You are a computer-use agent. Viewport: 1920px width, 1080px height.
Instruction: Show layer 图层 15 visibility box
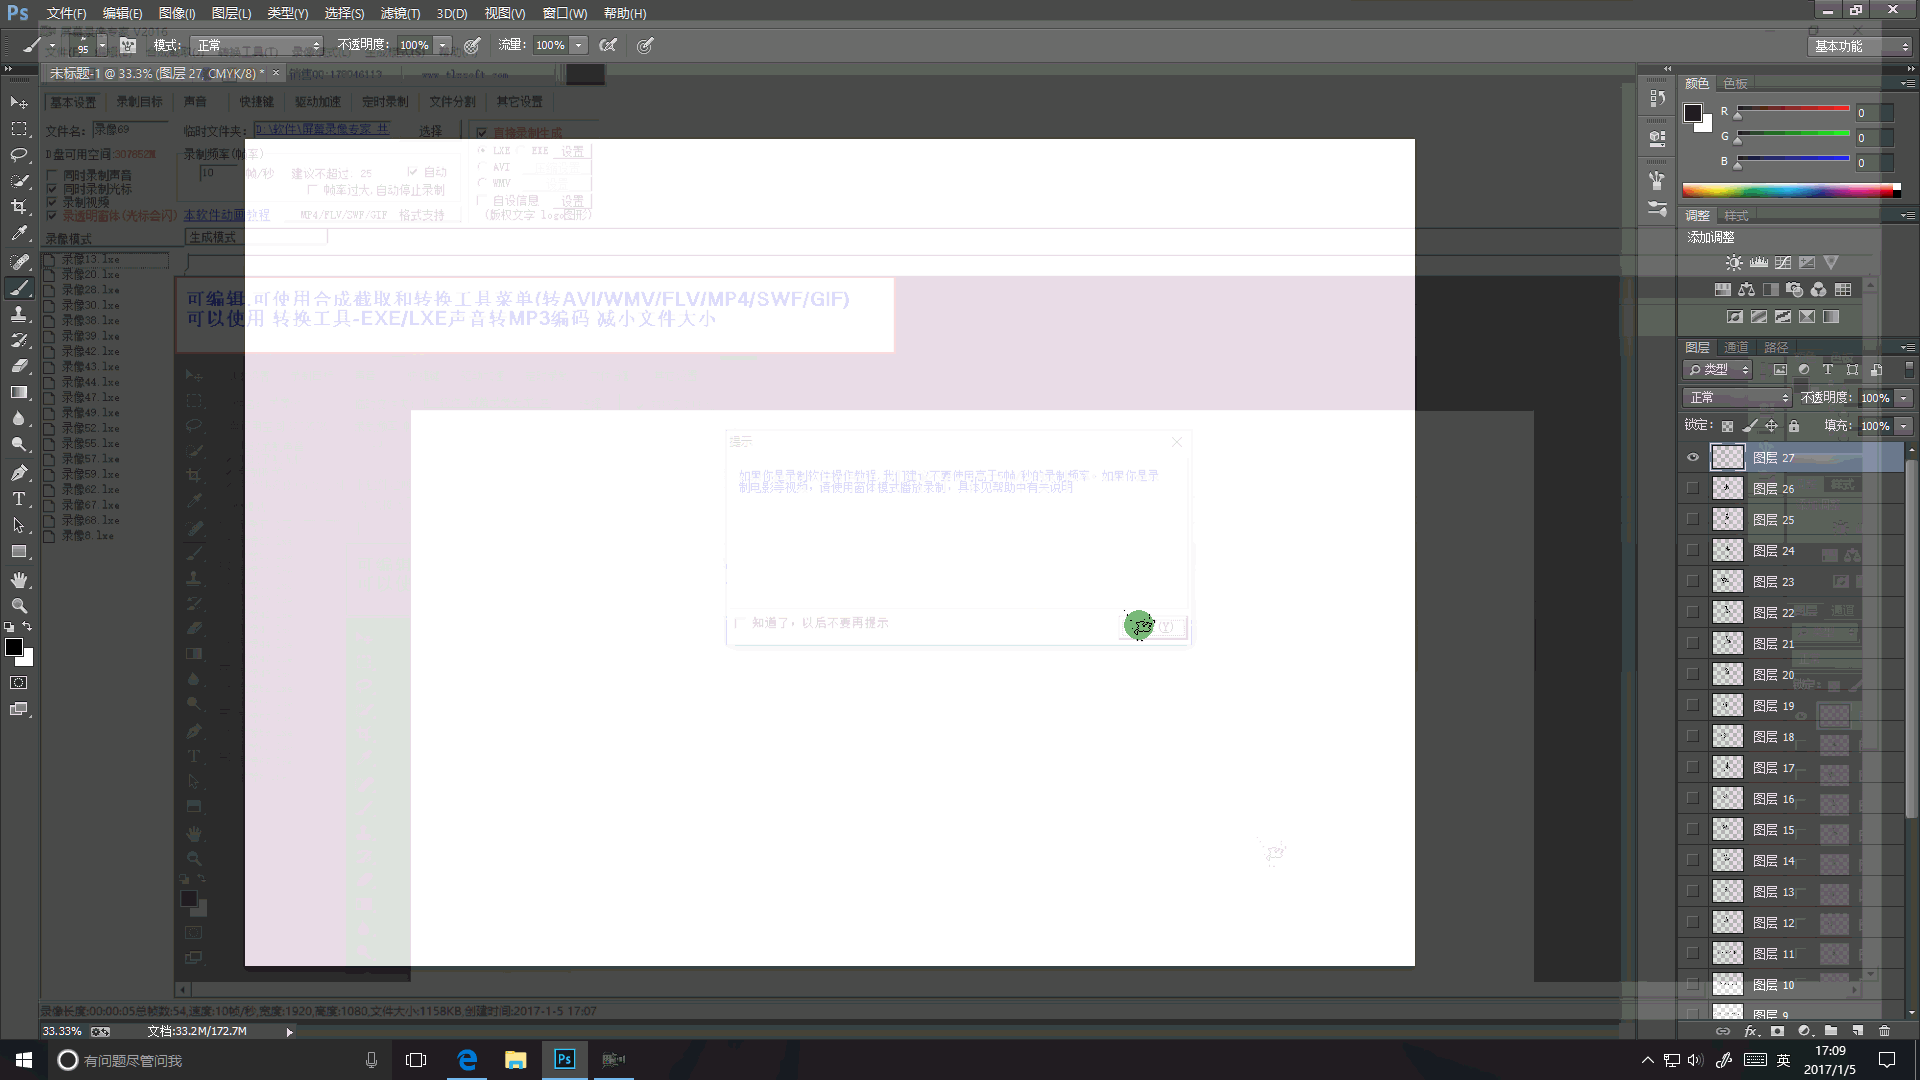(x=1693, y=830)
